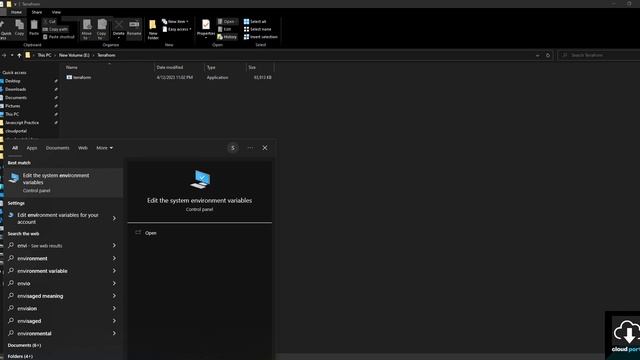Close the Windows search panel
Image resolution: width=640 pixels, height=360 pixels.
click(x=264, y=148)
